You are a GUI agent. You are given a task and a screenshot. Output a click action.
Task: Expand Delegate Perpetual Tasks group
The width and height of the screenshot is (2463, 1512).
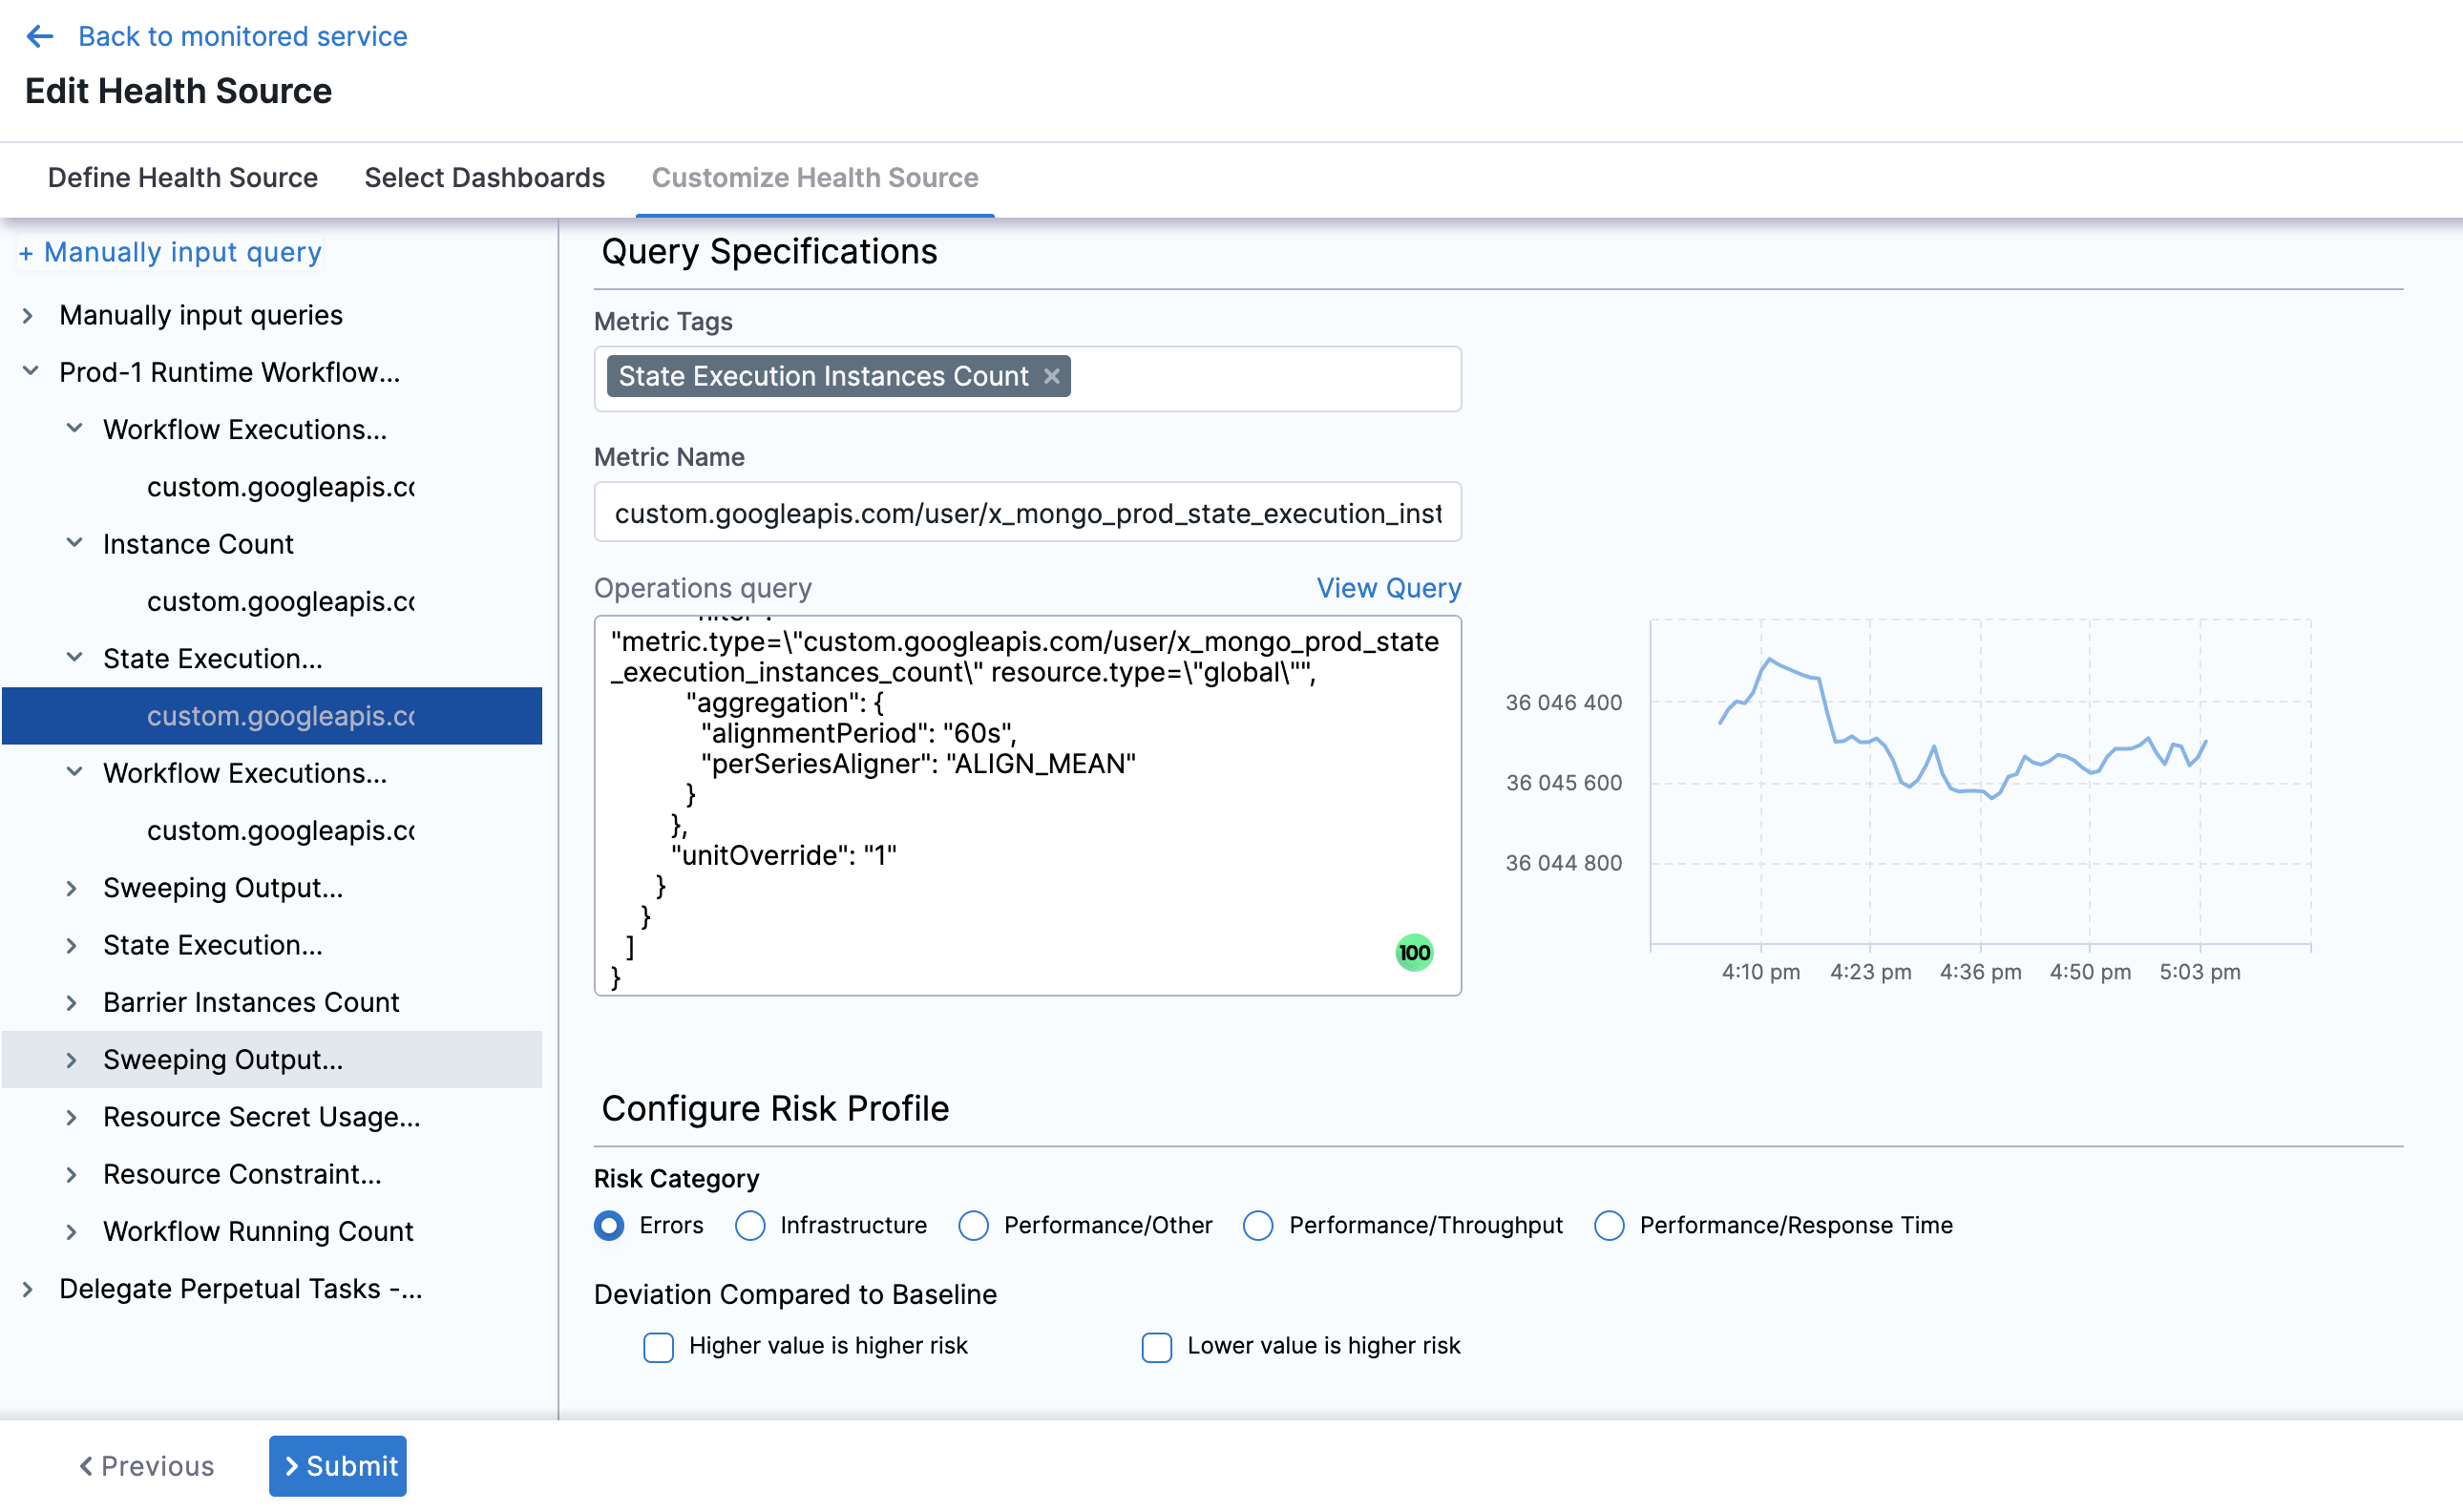click(28, 1289)
